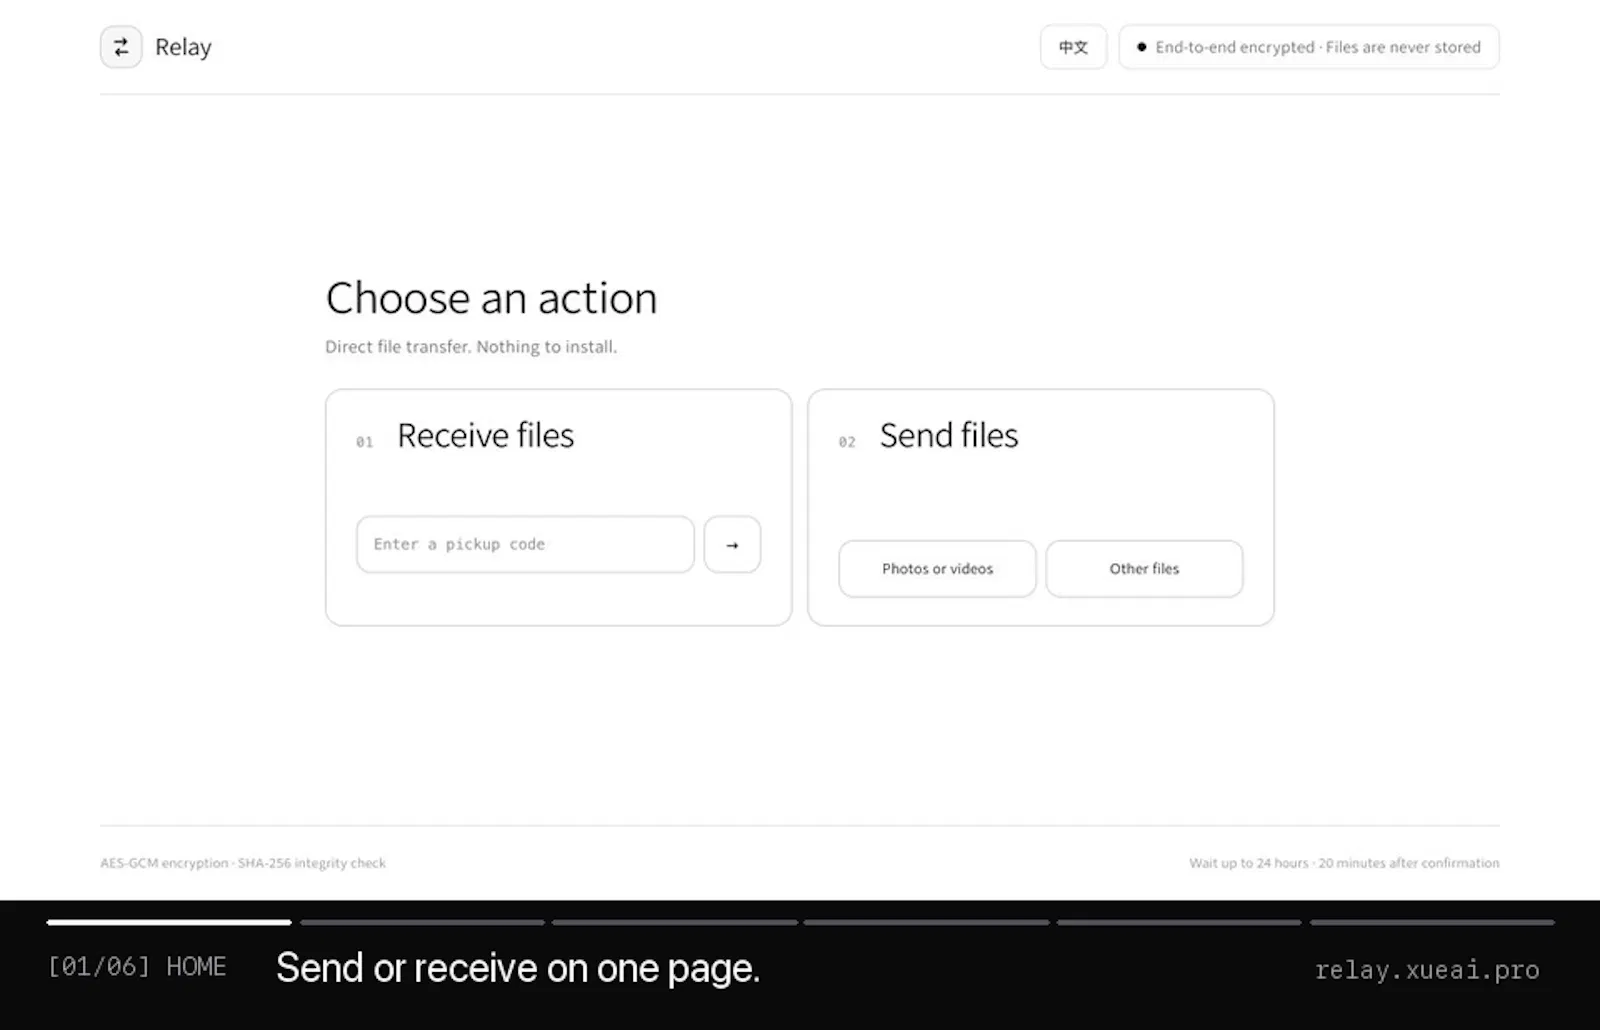Click the [01/06] HOME step label
This screenshot has width=1600, height=1030.
(x=137, y=966)
